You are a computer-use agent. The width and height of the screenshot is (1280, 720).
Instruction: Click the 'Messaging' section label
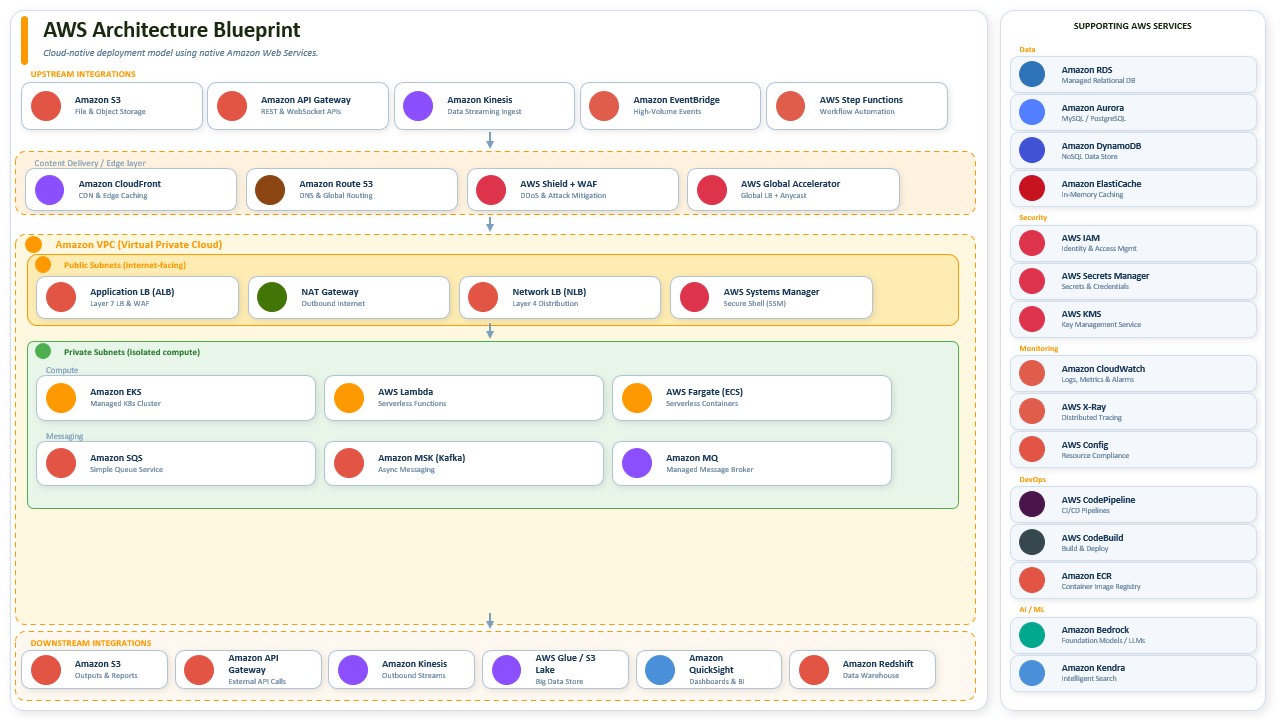pyautogui.click(x=65, y=436)
